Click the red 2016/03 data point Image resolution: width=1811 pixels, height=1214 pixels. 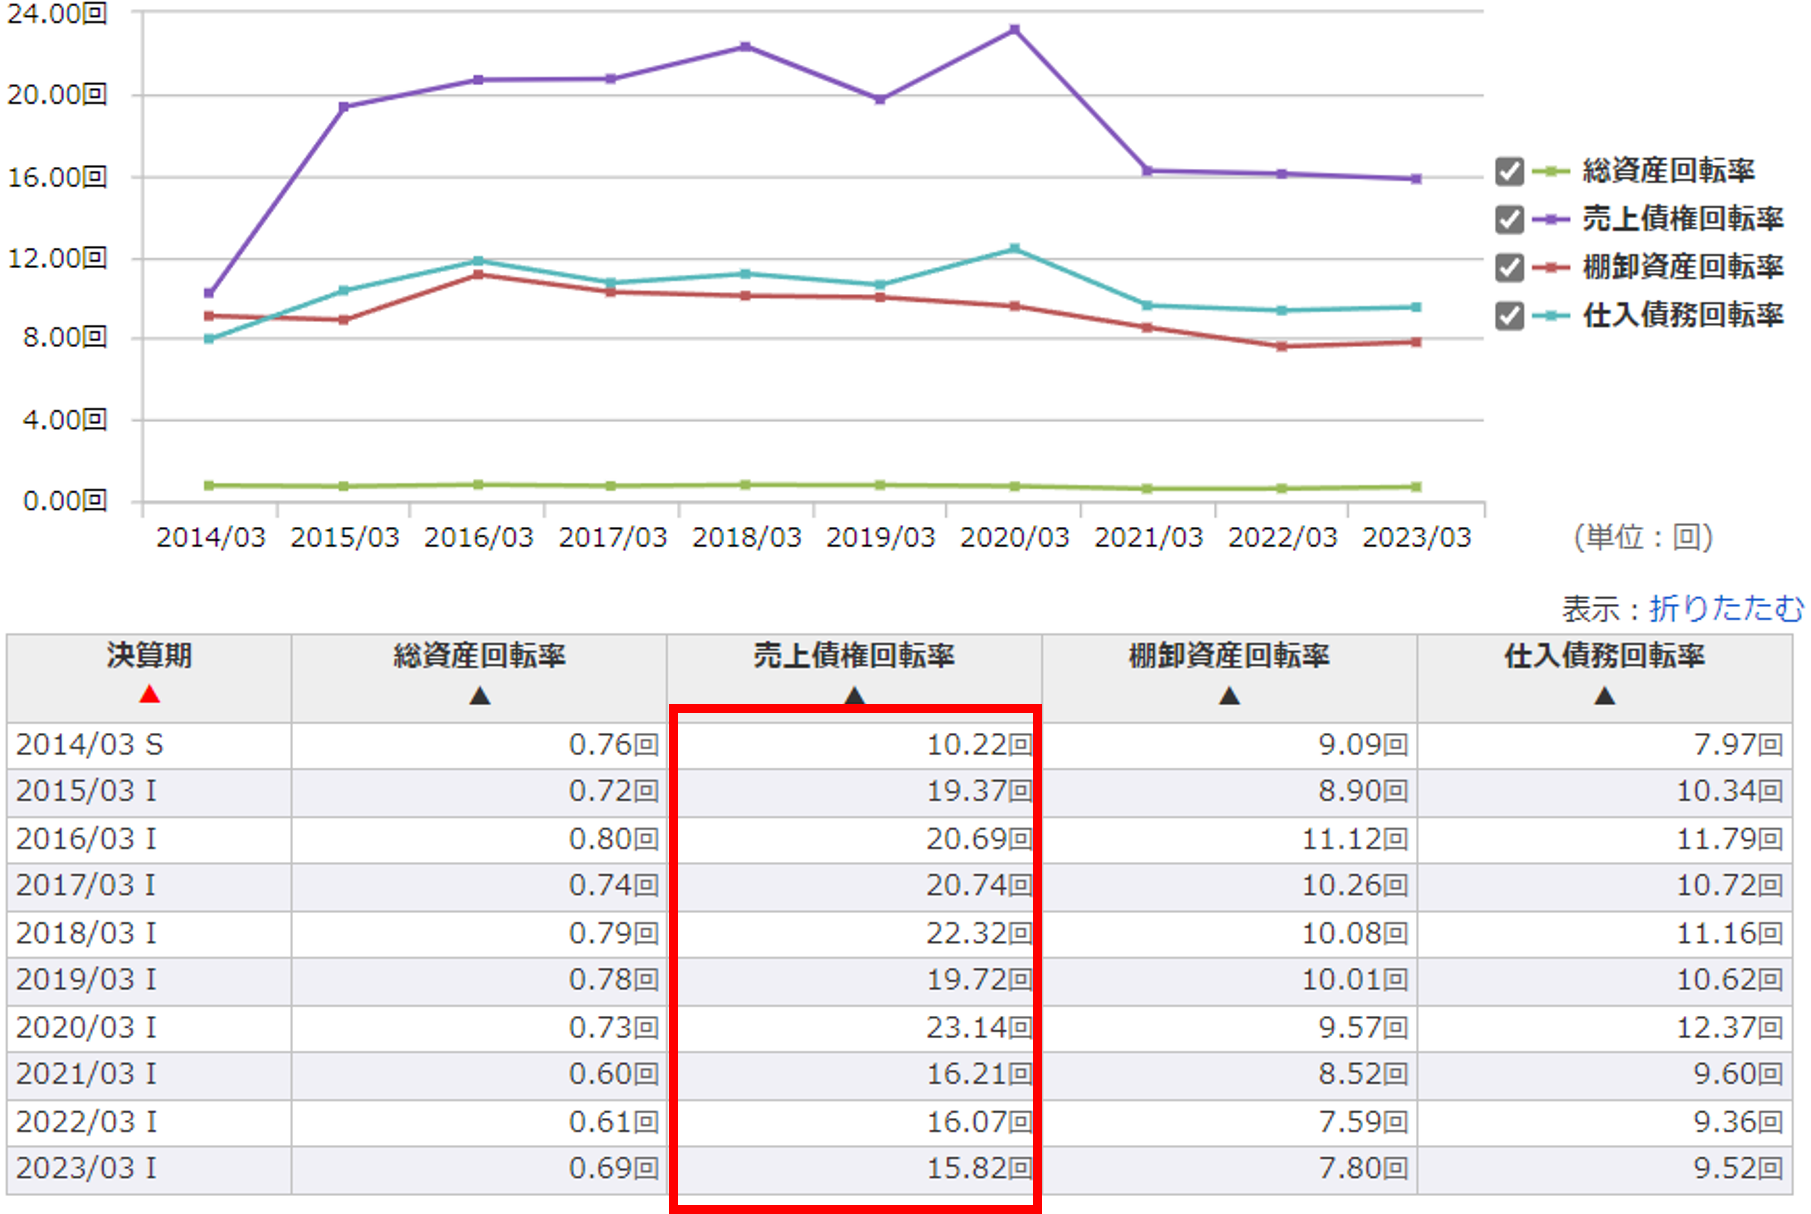point(478,274)
